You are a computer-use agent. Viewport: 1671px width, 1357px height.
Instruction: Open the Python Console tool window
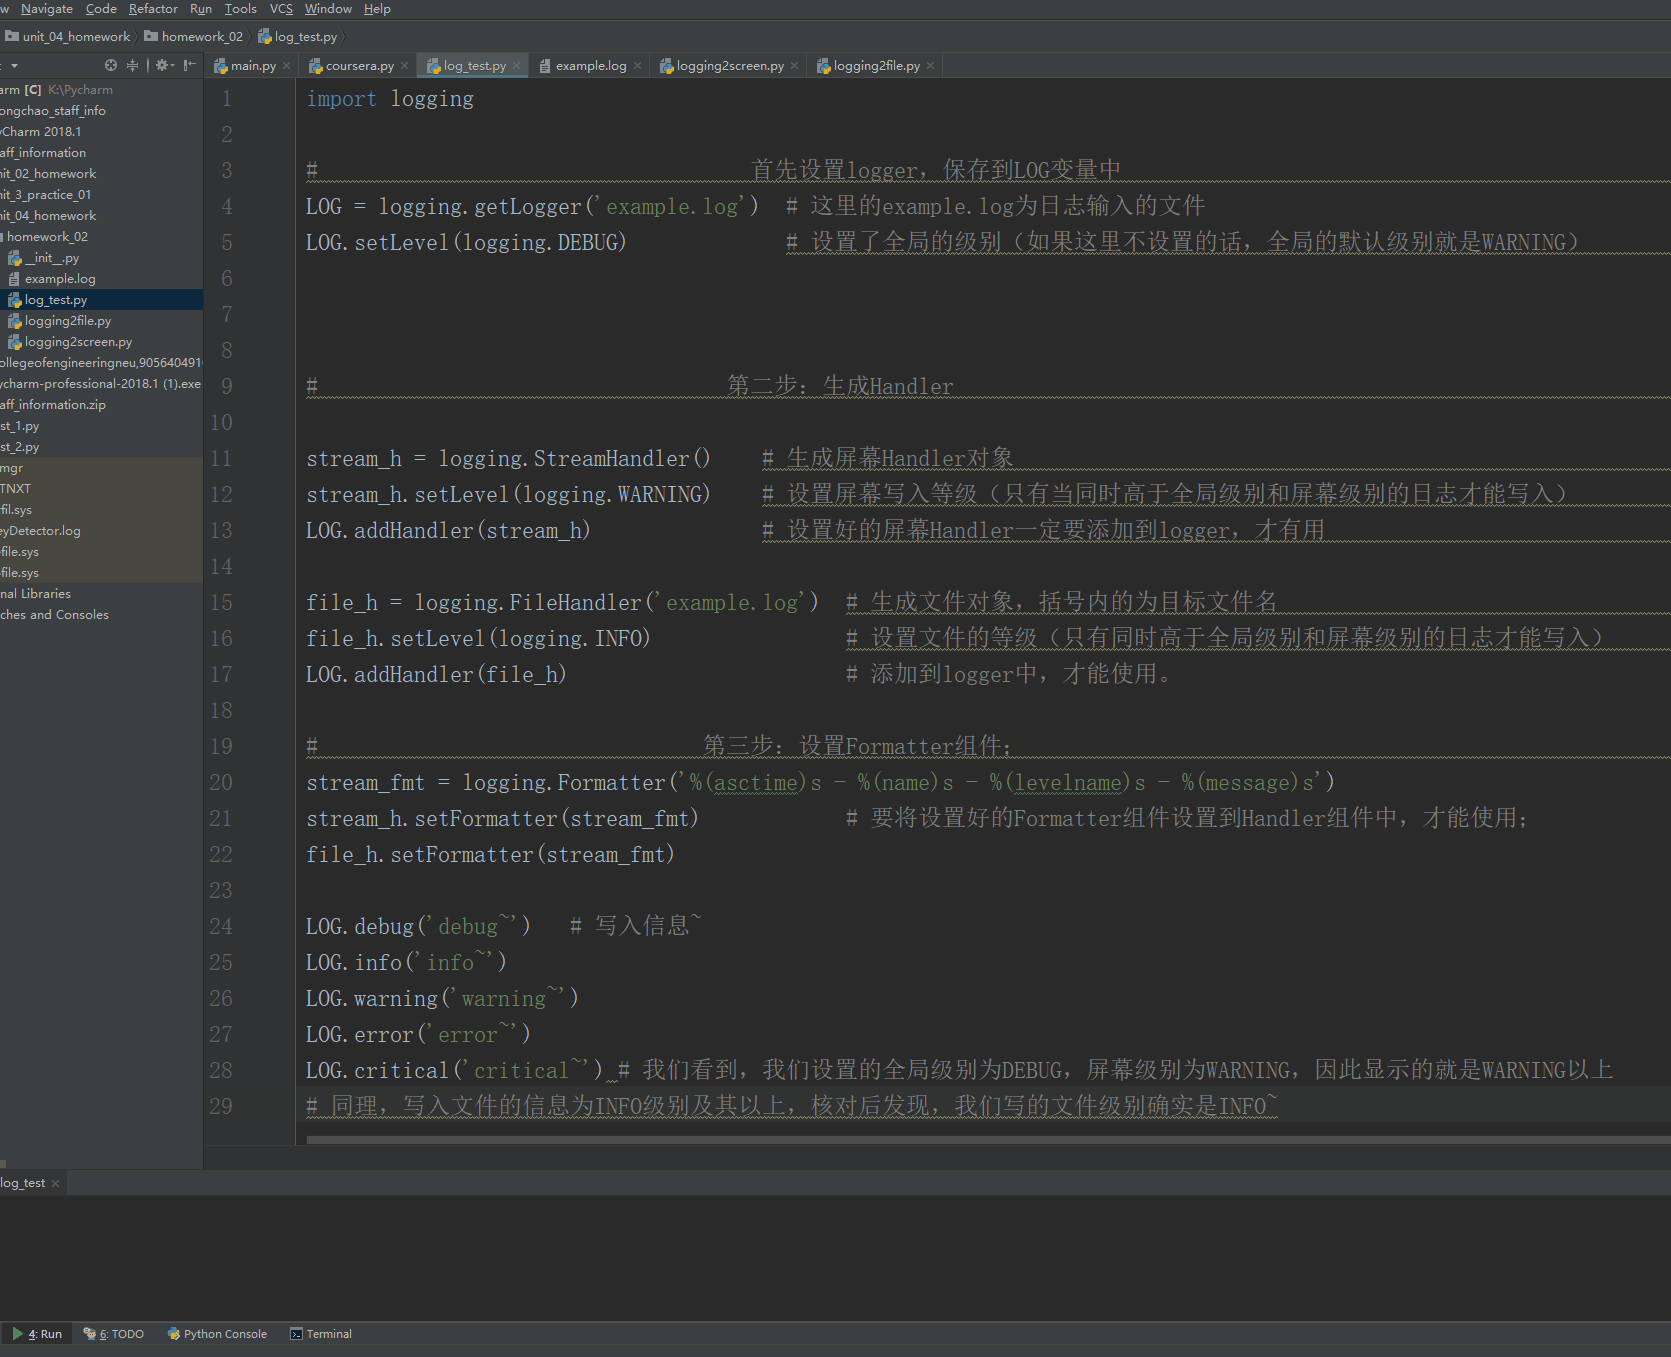[217, 1334]
